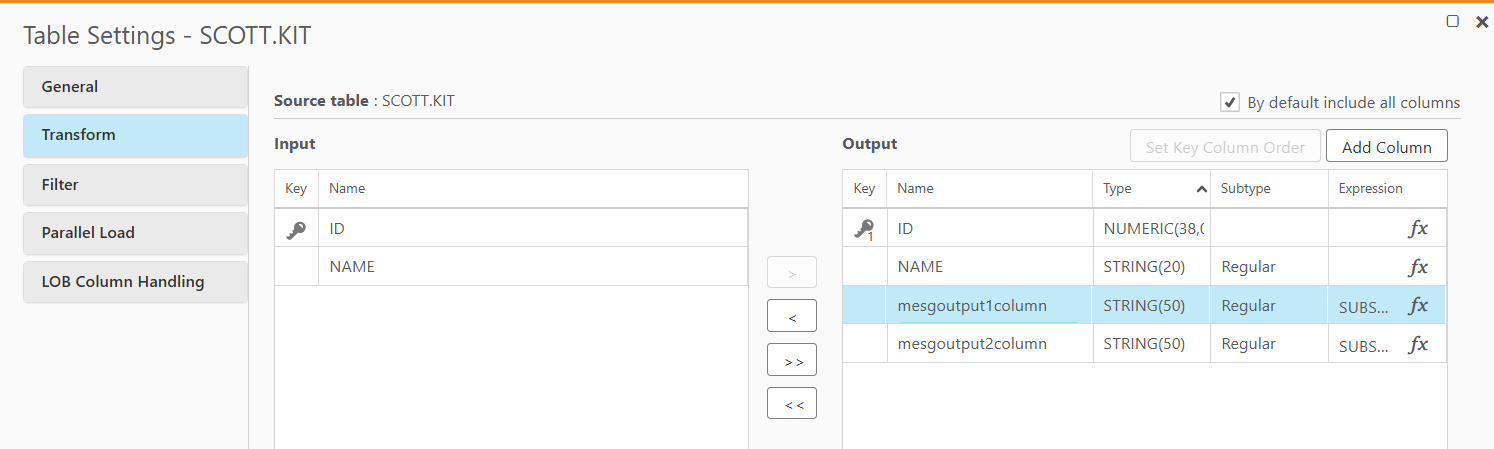Click the Add Column button

tap(1386, 146)
